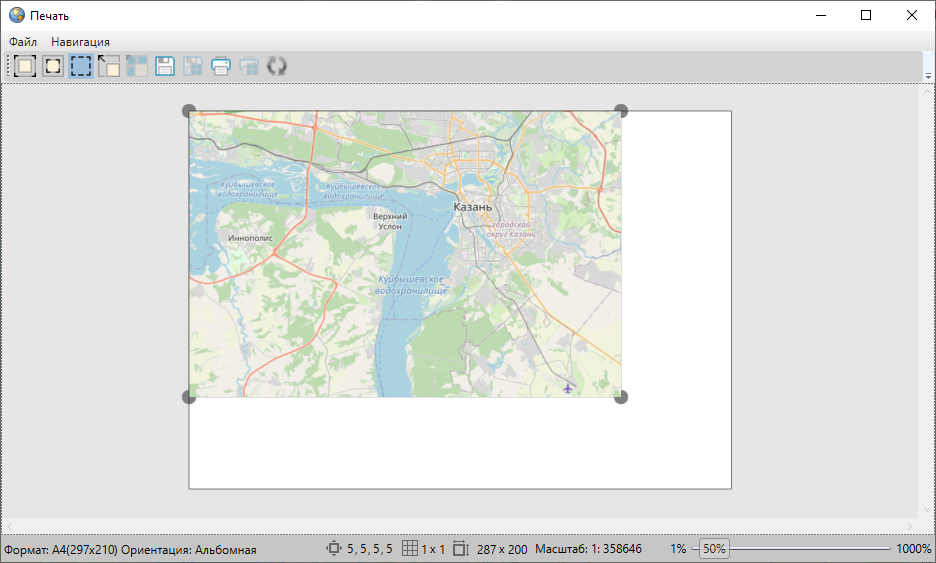
Task: Click the first page-frame toolbar icon
Action: coord(25,67)
